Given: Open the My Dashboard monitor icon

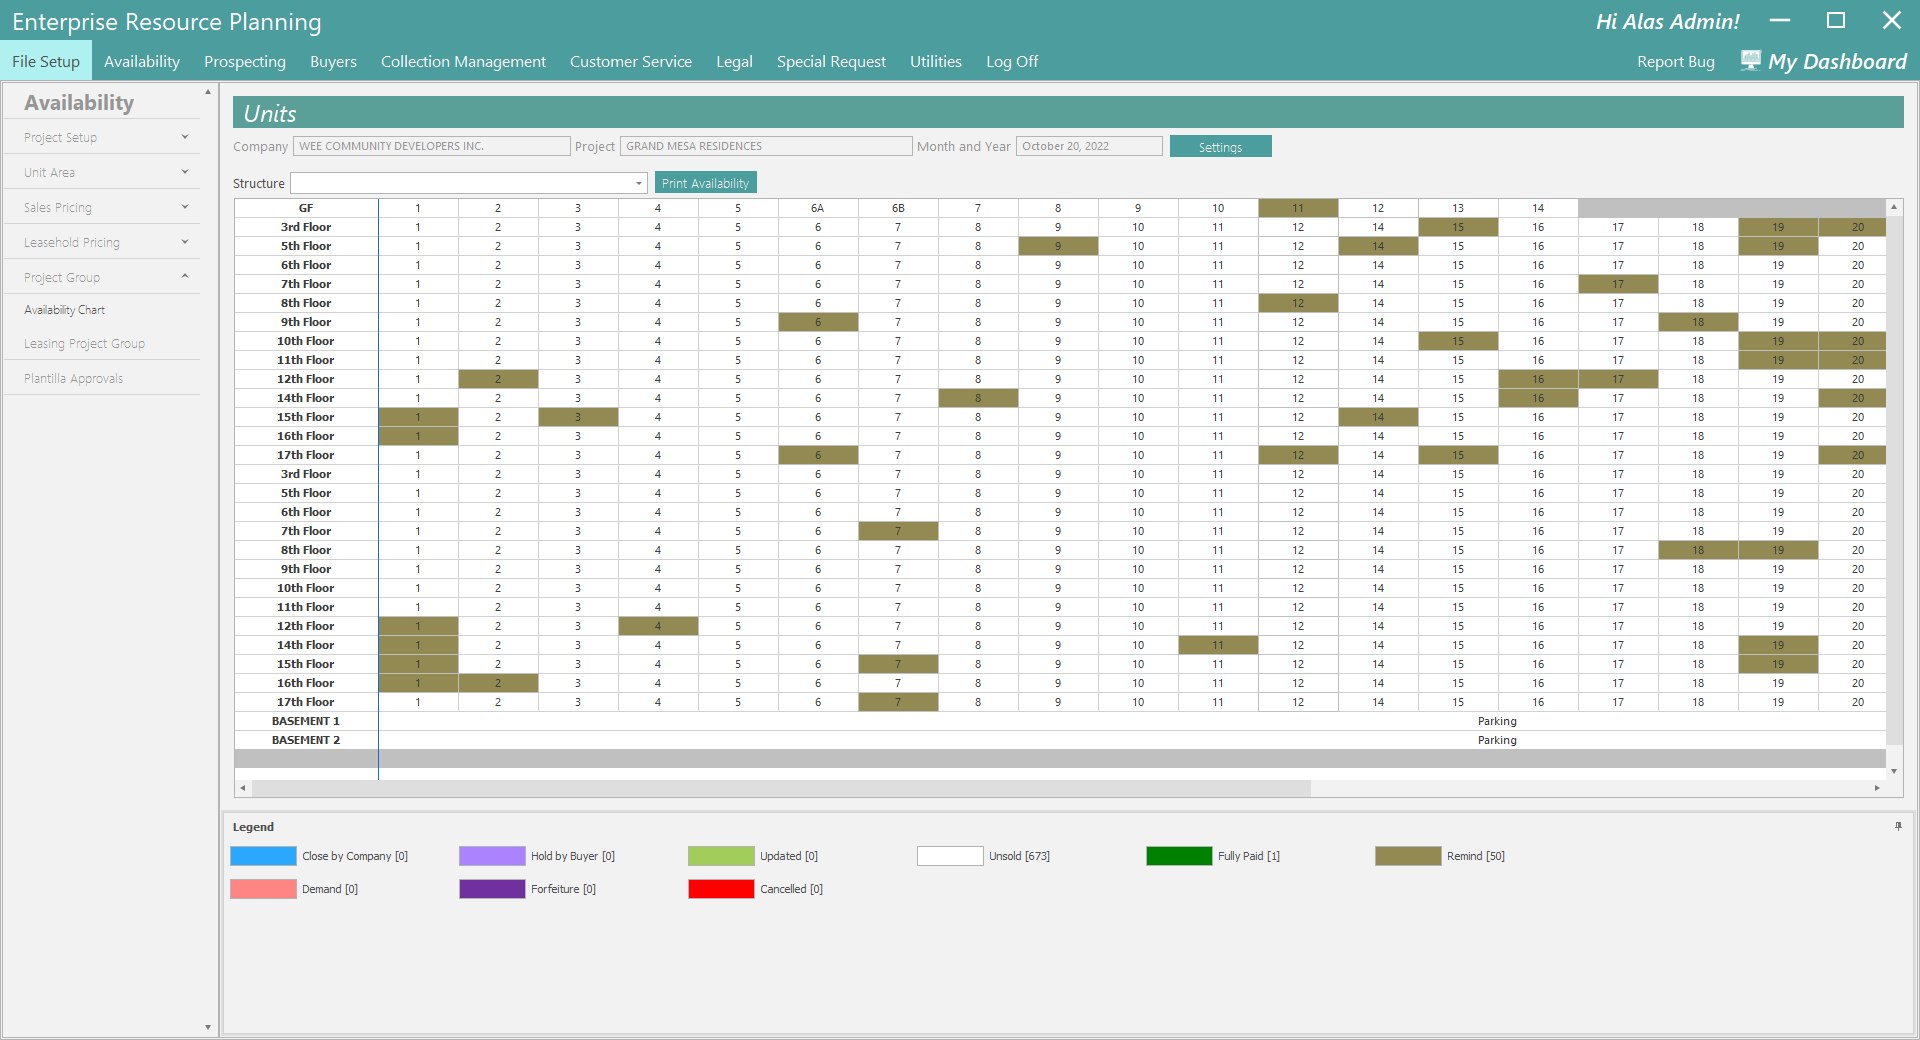Looking at the screenshot, I should tap(1750, 61).
